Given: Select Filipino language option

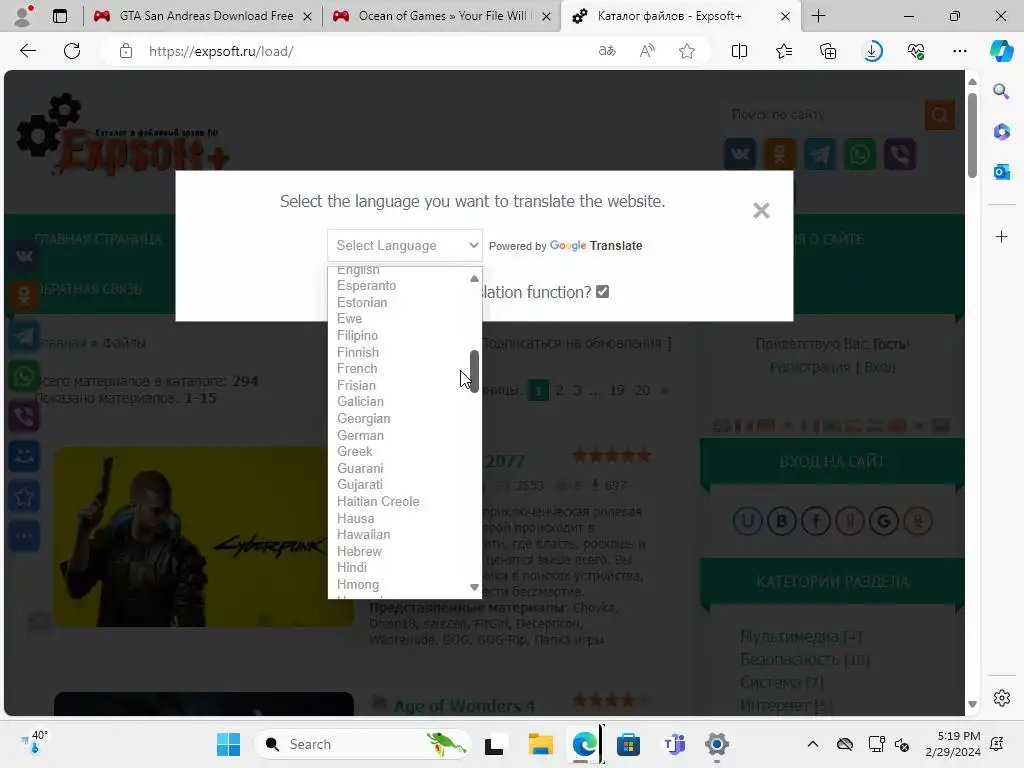Looking at the screenshot, I should pos(357,335).
